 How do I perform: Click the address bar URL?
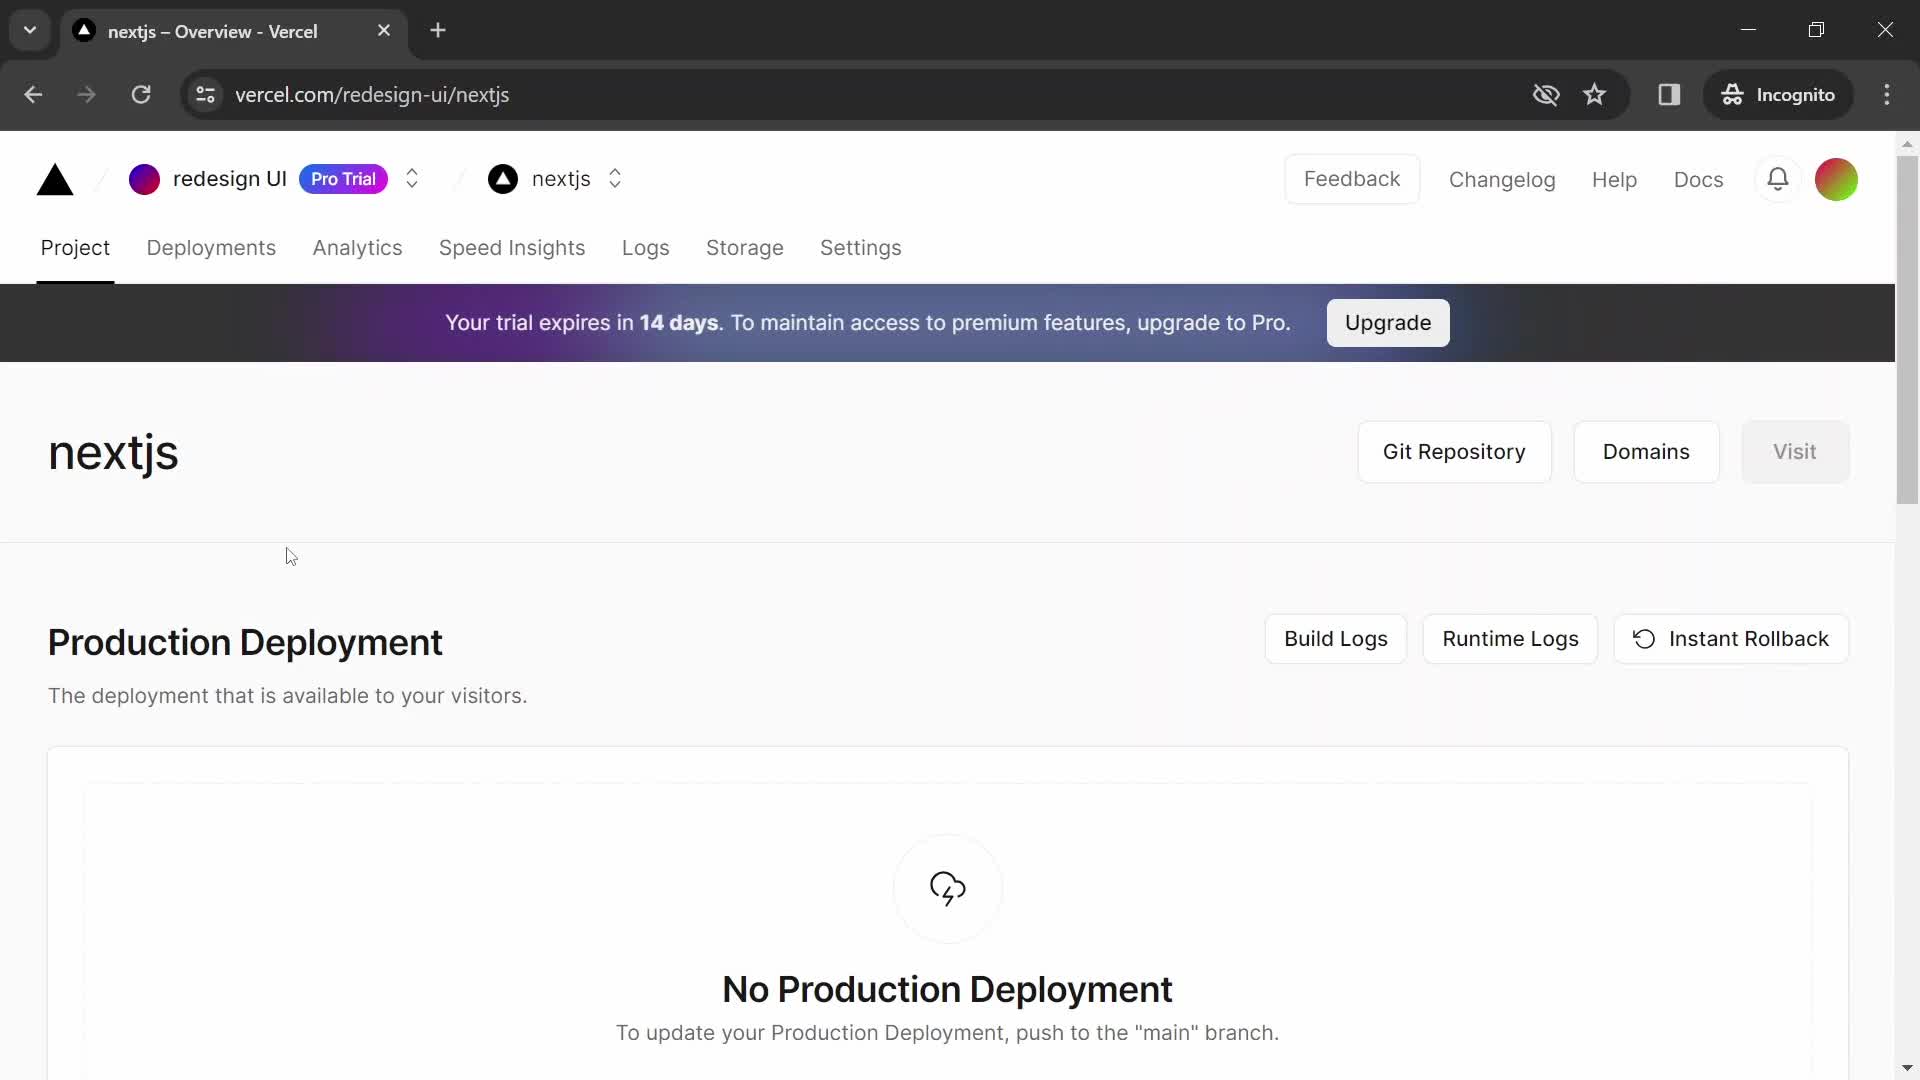click(x=372, y=95)
